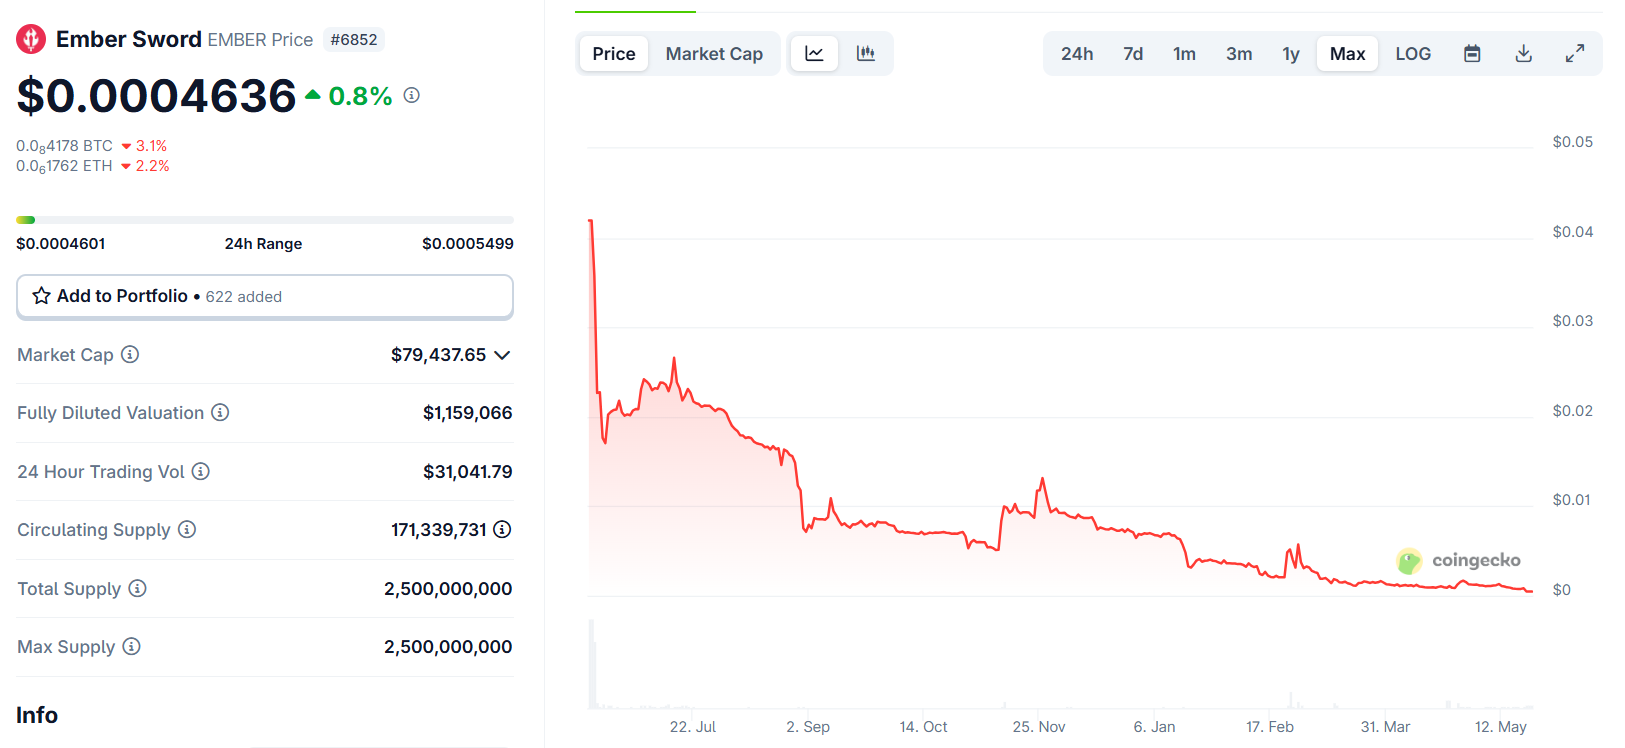The height and width of the screenshot is (748, 1625).
Task: Switch to line chart view icon
Action: click(814, 54)
